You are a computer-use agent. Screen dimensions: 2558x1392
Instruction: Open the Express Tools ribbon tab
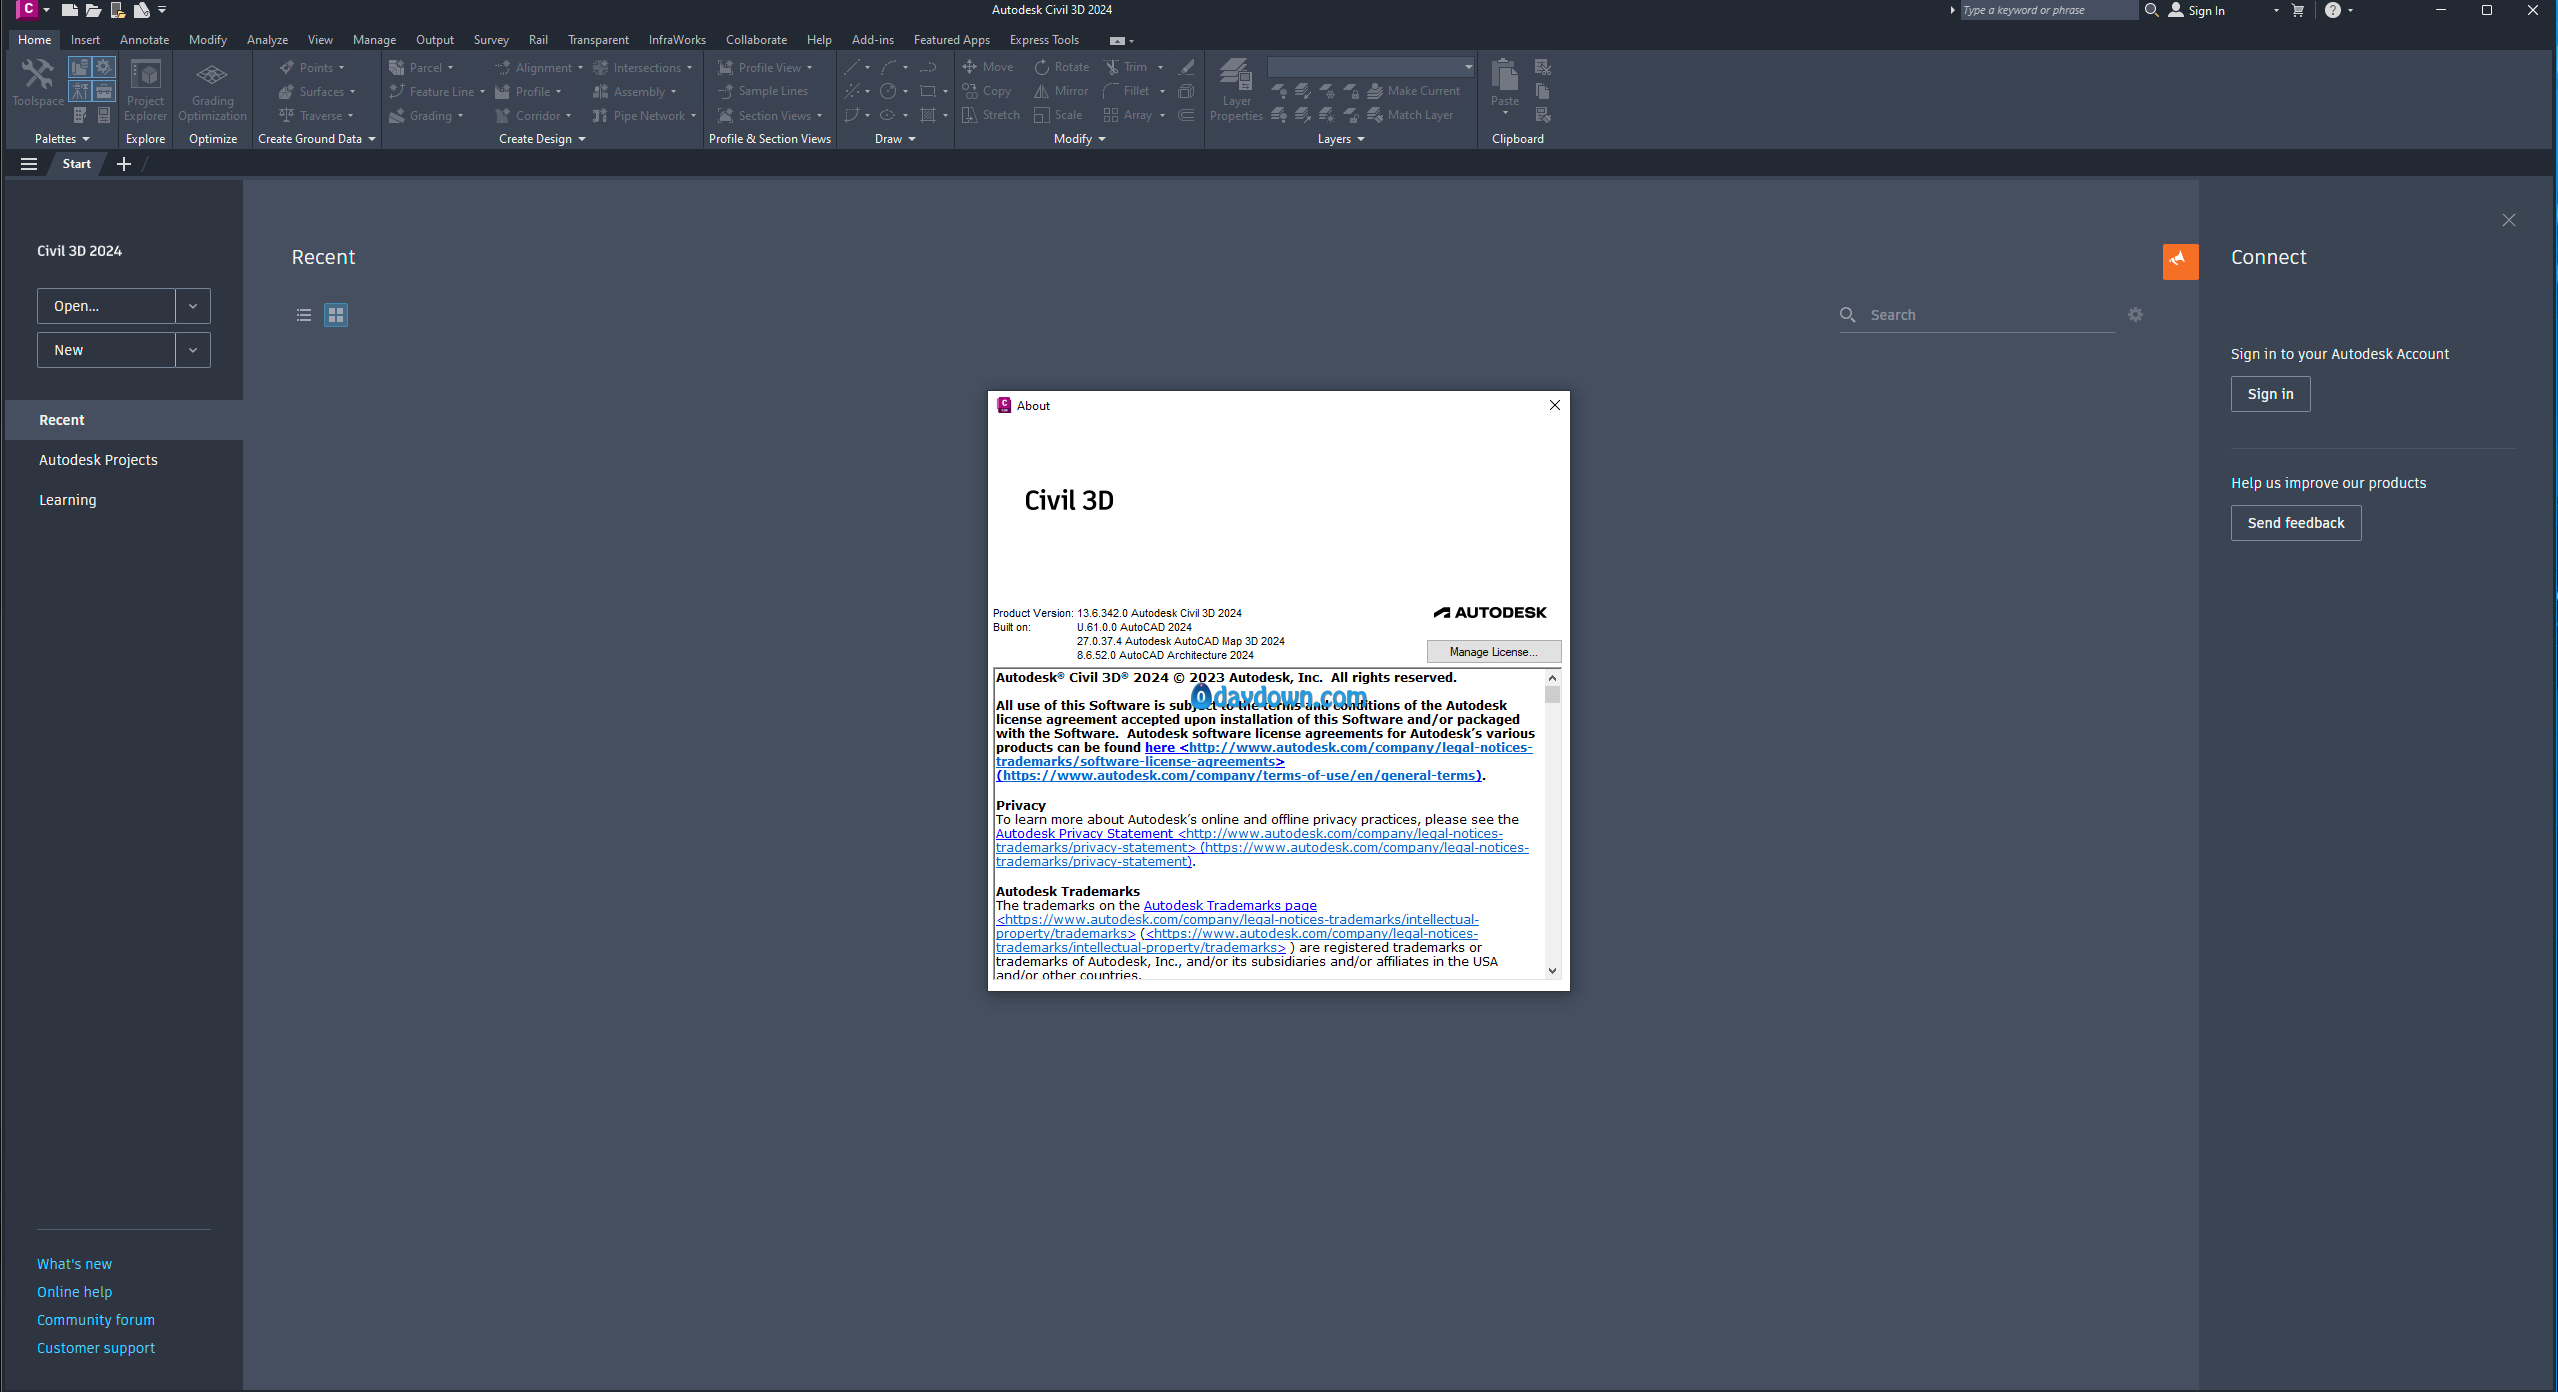(1044, 40)
